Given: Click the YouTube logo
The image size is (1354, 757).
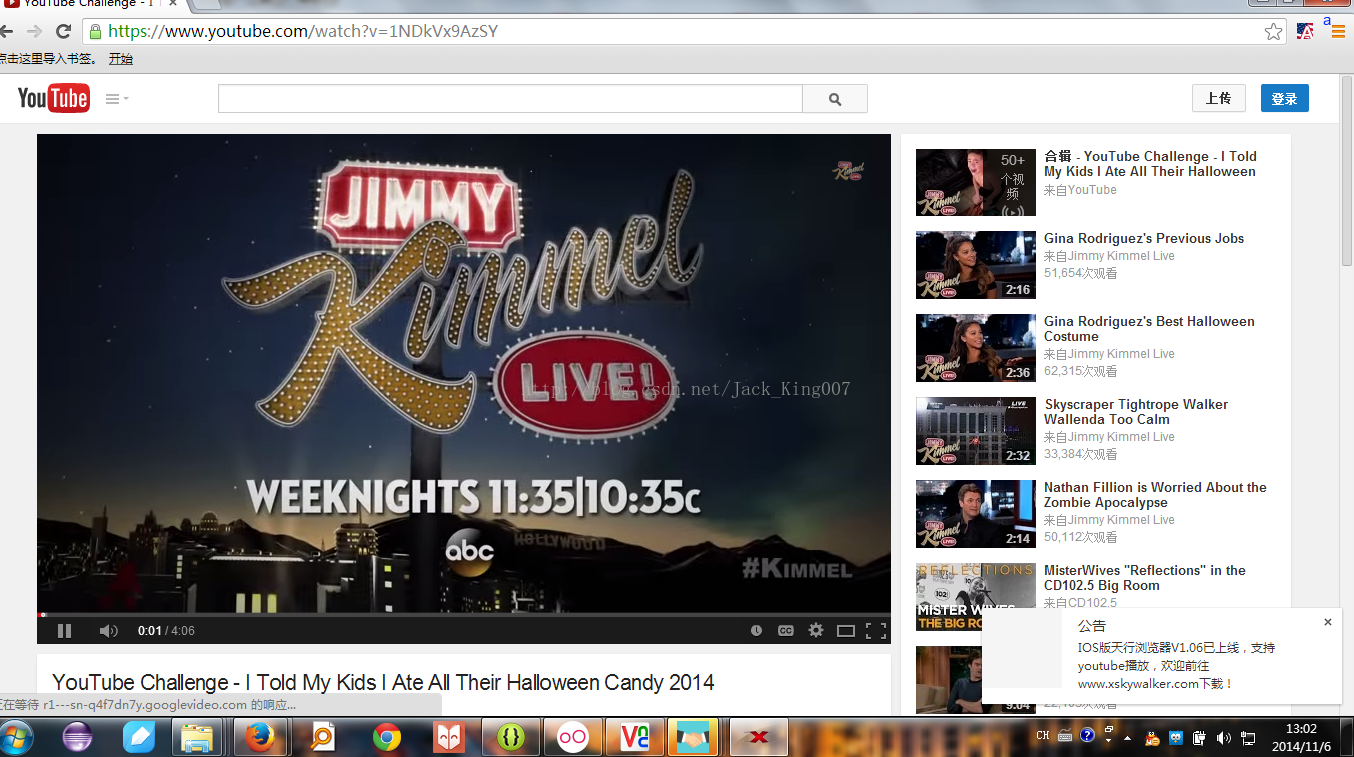Looking at the screenshot, I should tap(54, 98).
